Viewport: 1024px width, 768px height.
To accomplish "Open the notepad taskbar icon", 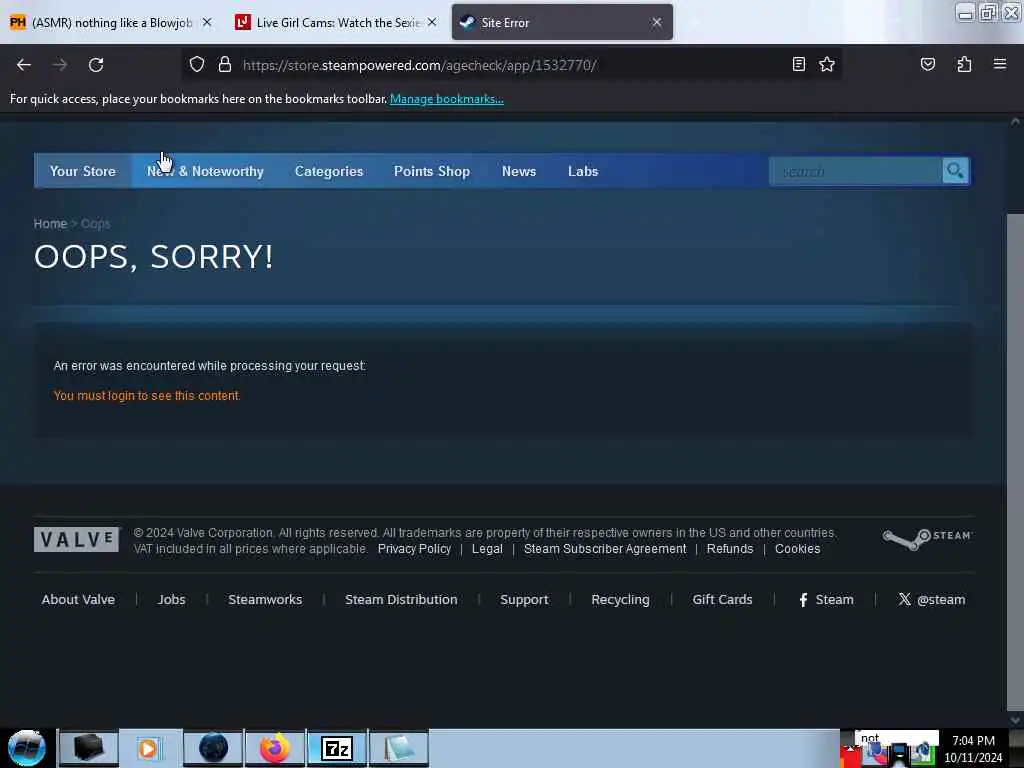I will pyautogui.click(x=399, y=748).
